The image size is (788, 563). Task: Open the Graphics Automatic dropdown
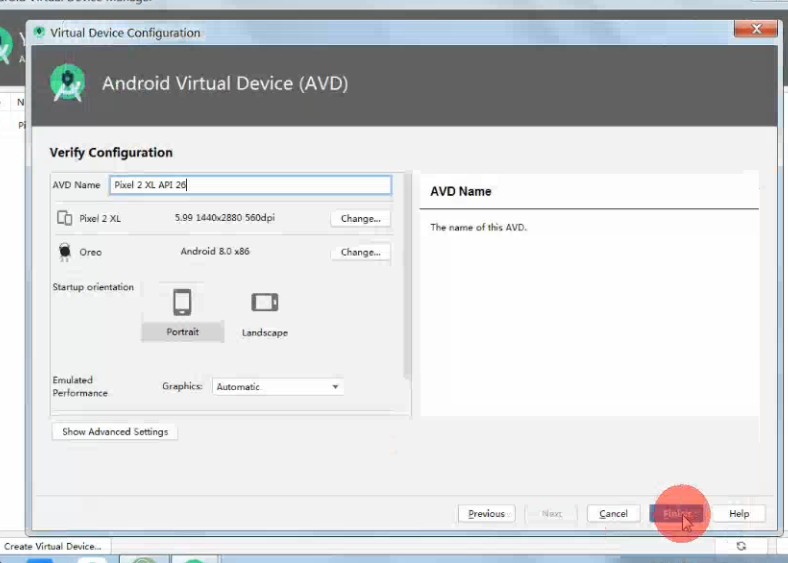pos(278,387)
